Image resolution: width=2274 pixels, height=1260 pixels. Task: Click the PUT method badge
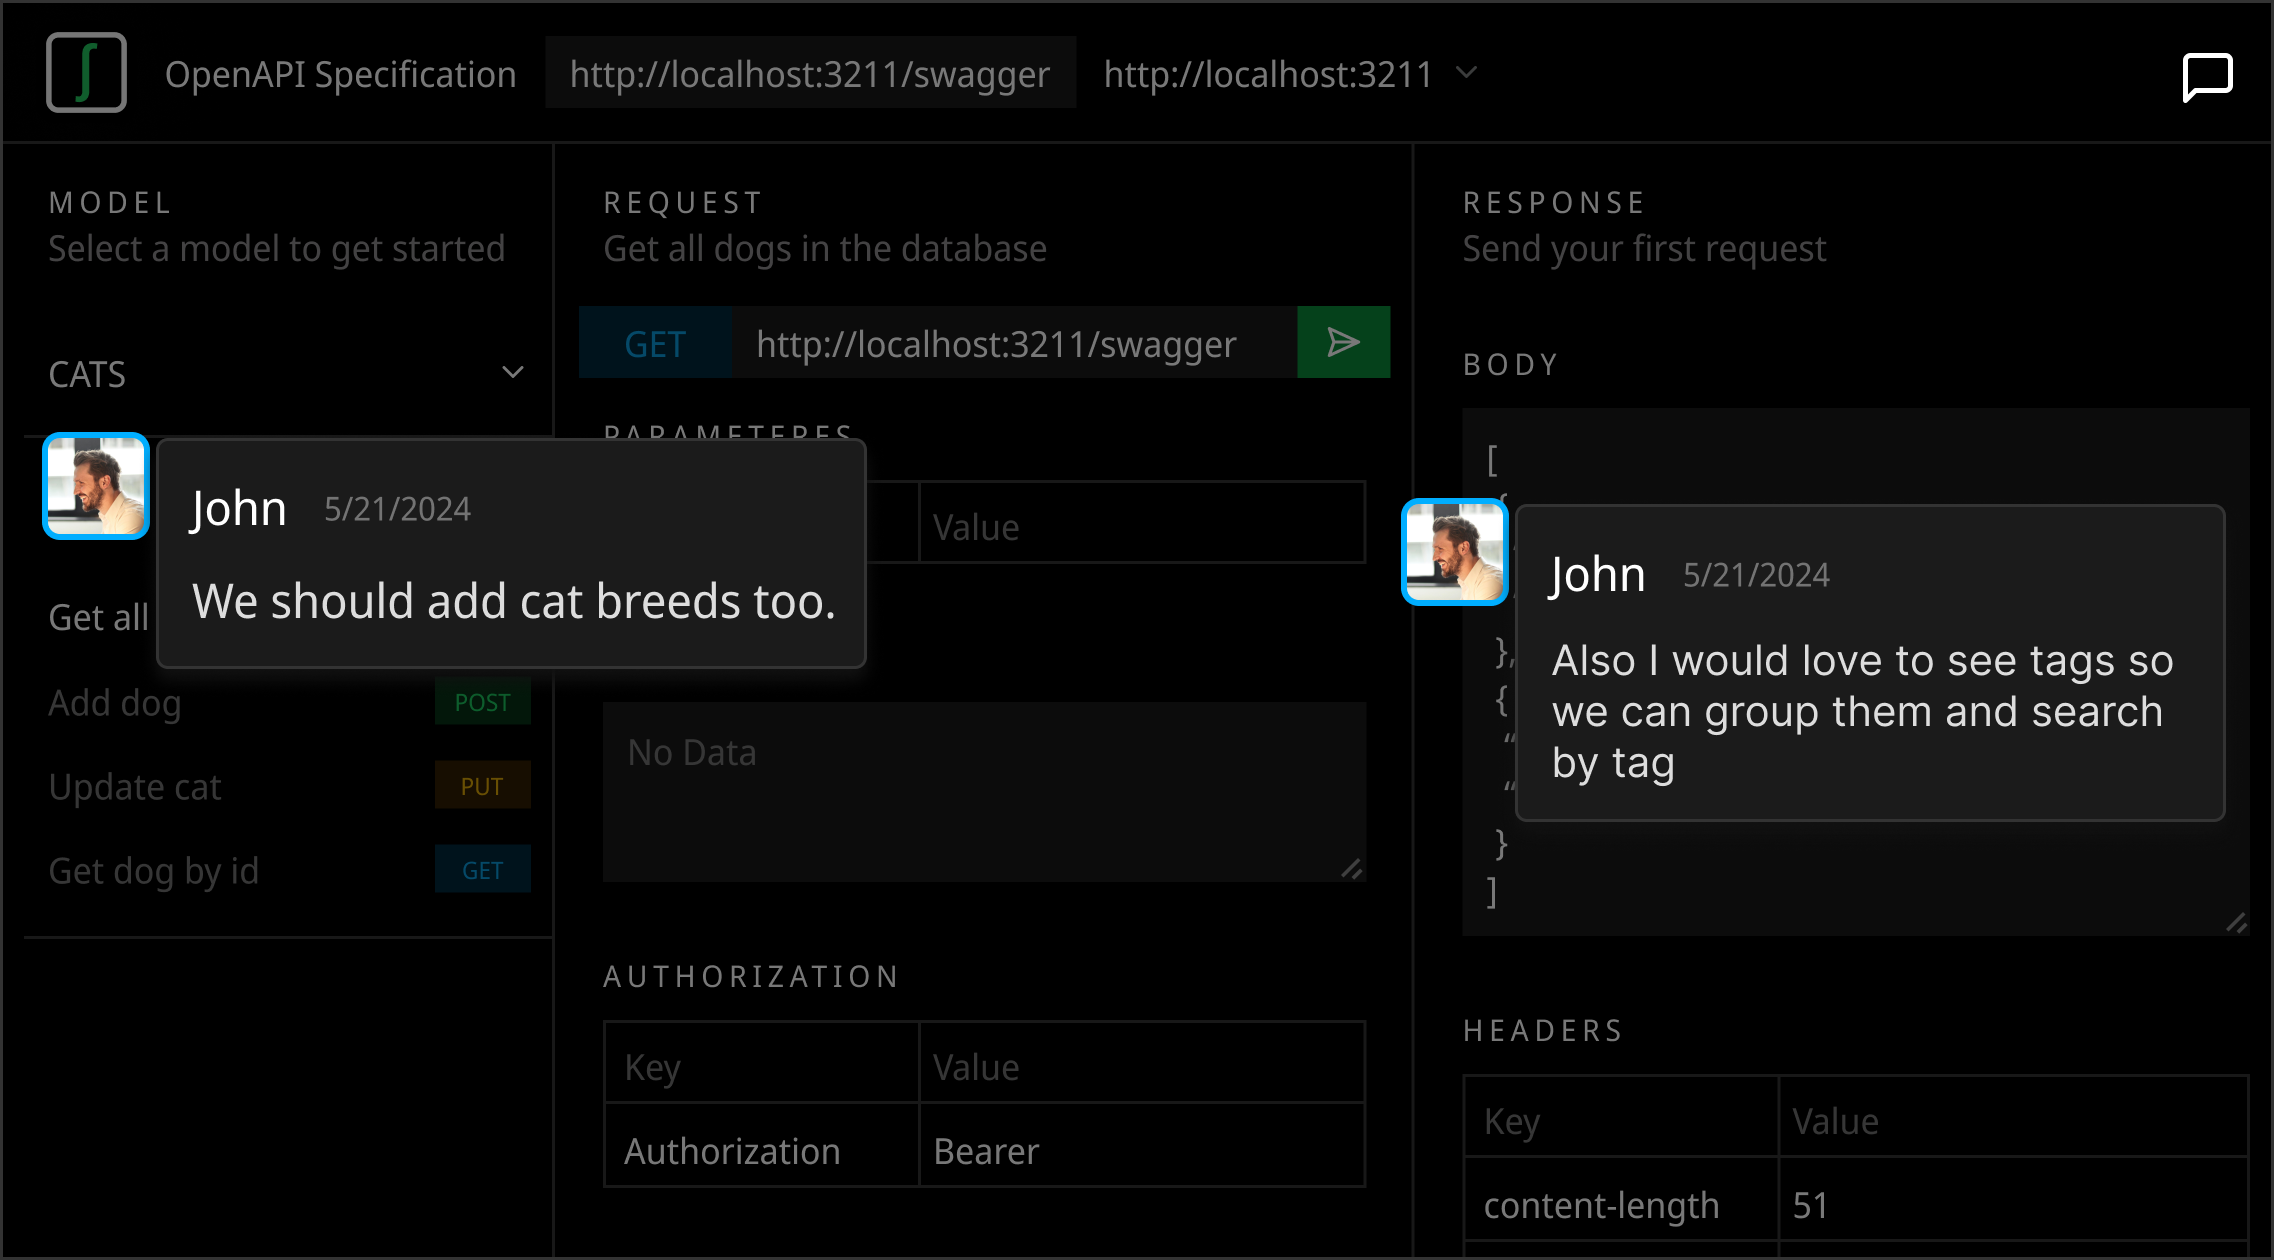coord(483,786)
